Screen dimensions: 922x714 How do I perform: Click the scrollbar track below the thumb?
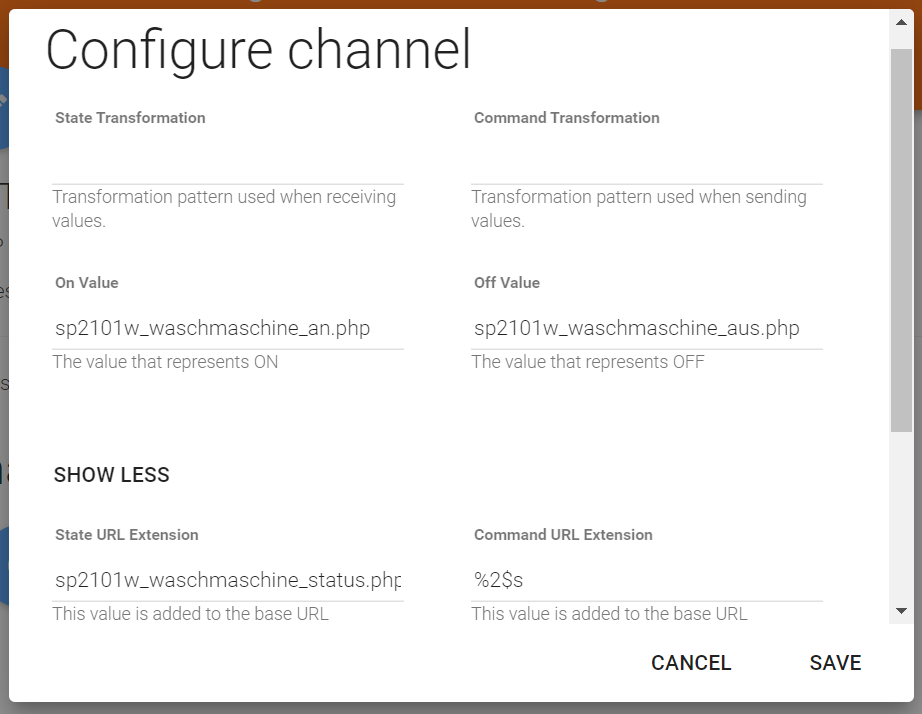point(901,520)
